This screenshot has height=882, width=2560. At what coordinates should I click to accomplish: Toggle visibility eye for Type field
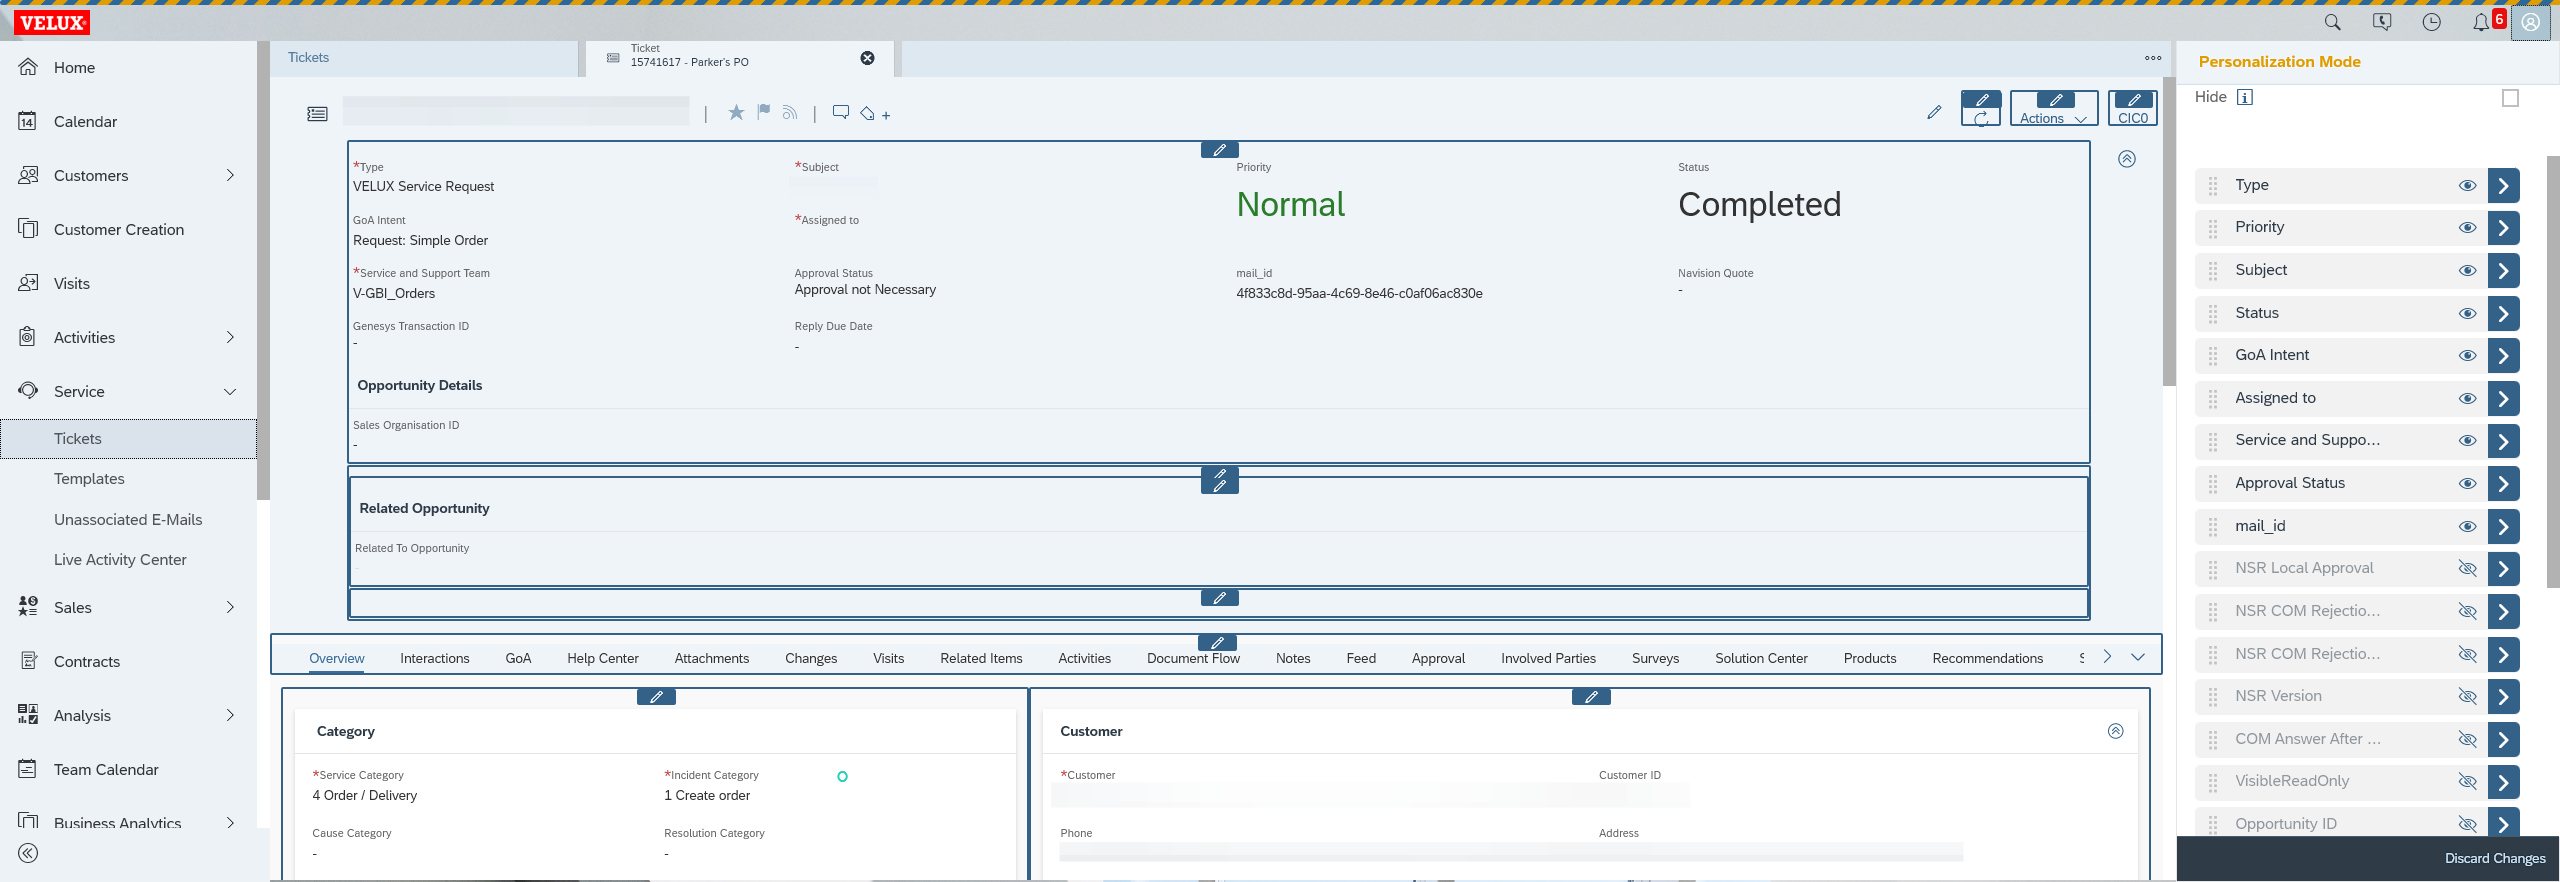pyautogui.click(x=2467, y=186)
